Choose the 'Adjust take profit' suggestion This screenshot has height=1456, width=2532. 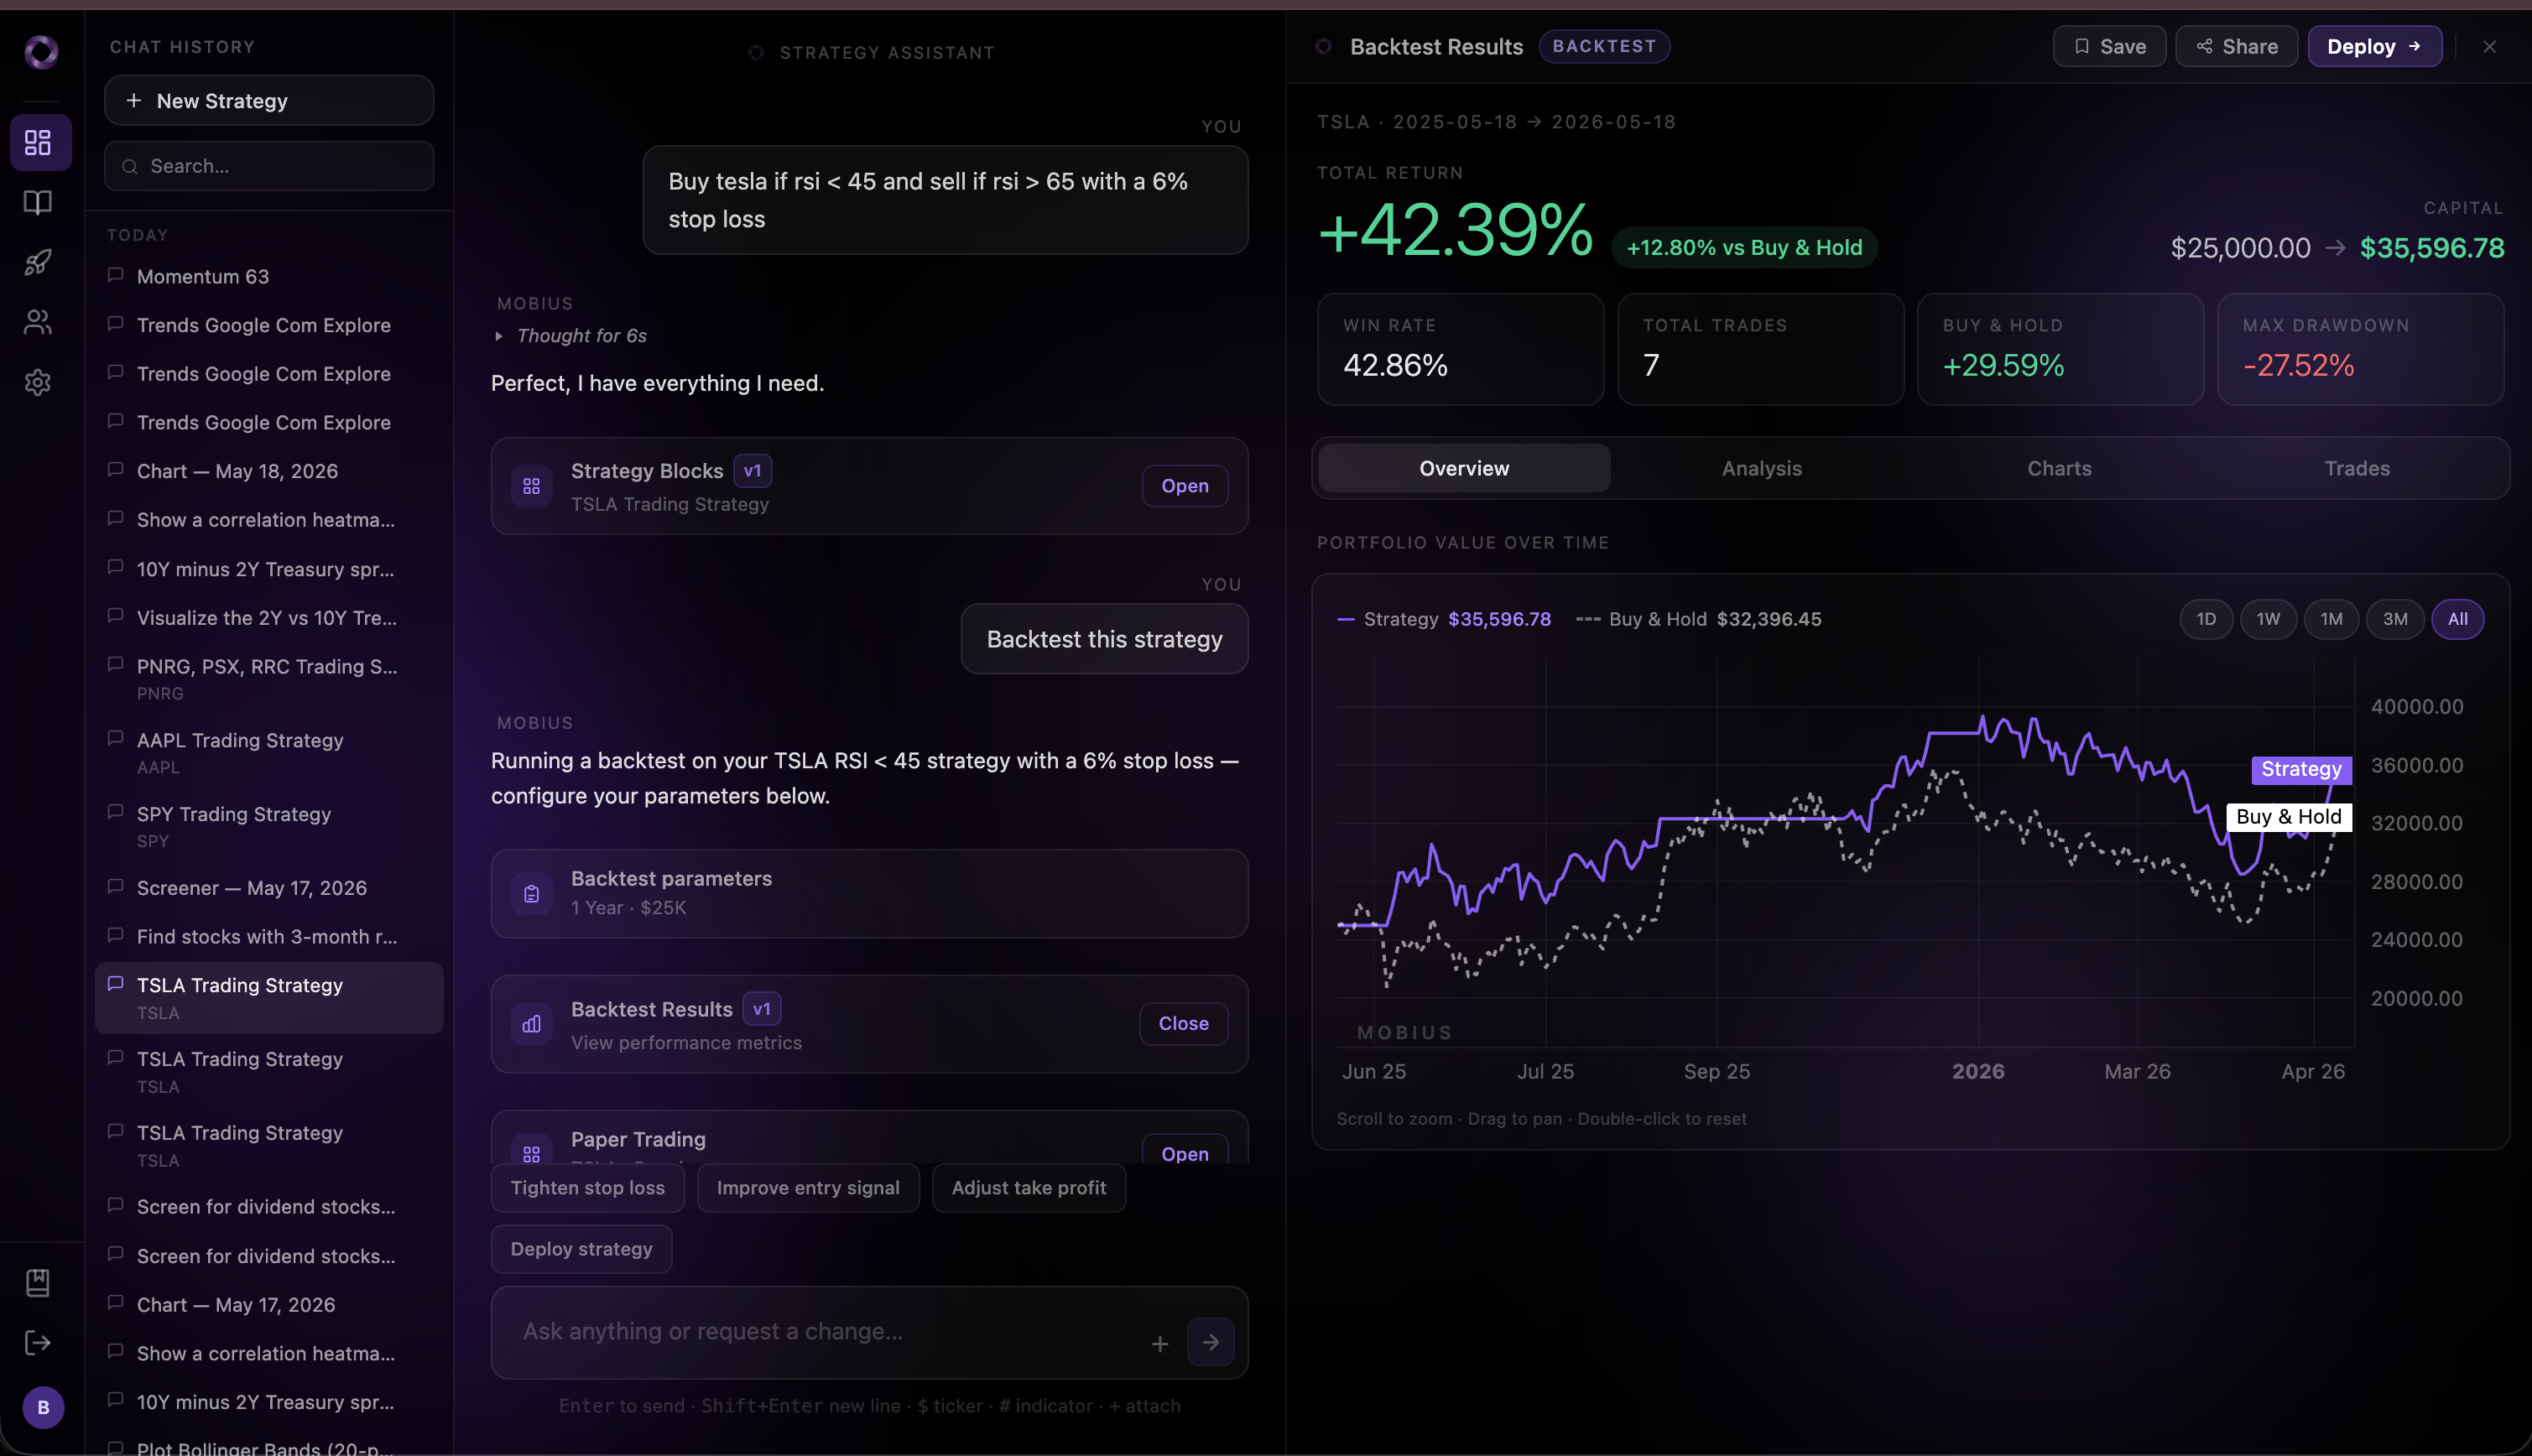coord(1028,1188)
